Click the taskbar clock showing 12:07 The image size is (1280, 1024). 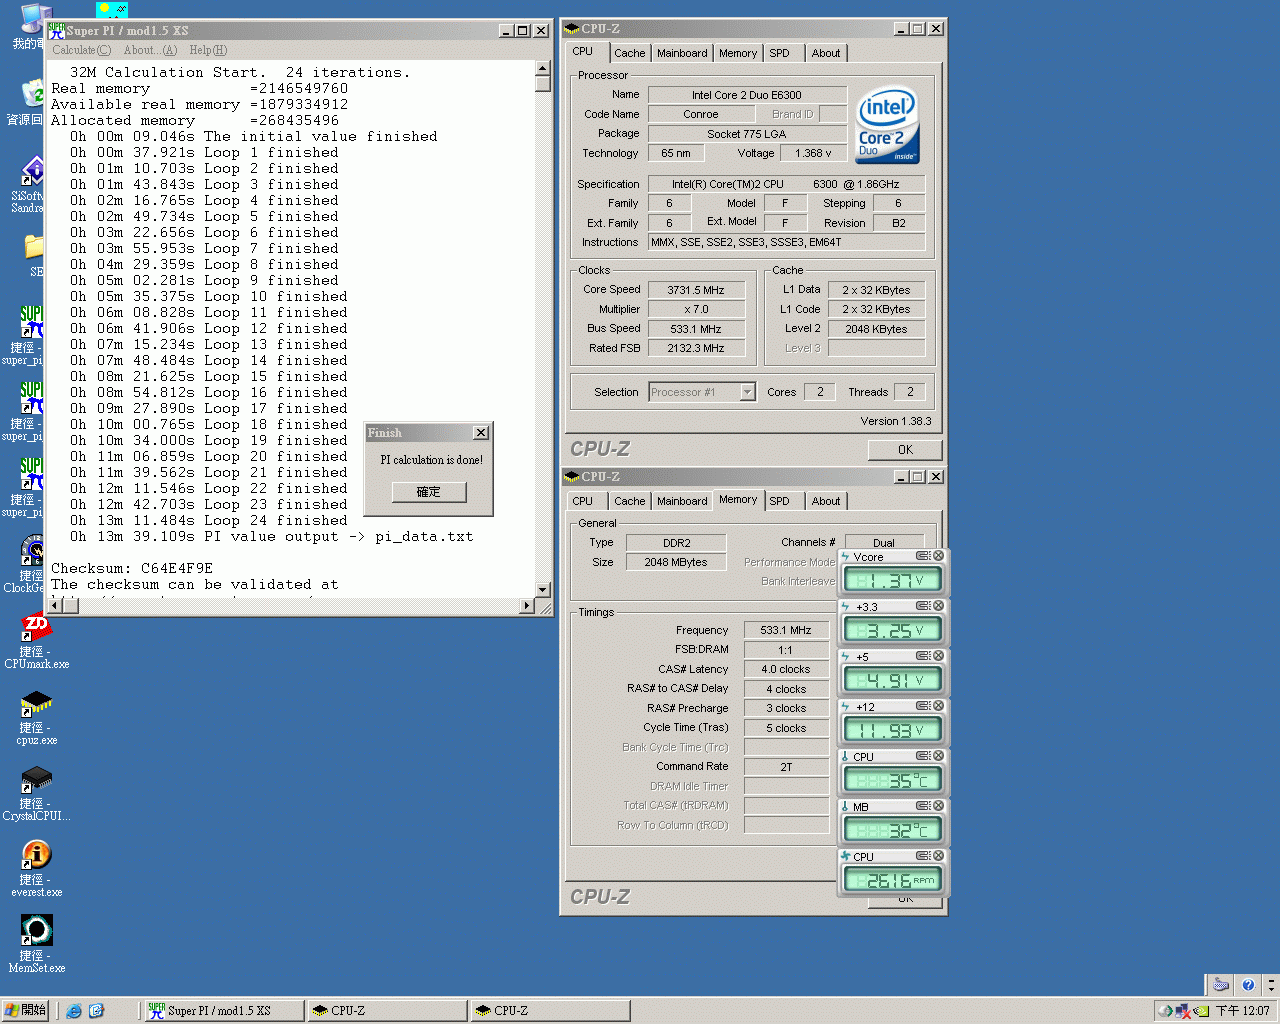[1243, 1011]
